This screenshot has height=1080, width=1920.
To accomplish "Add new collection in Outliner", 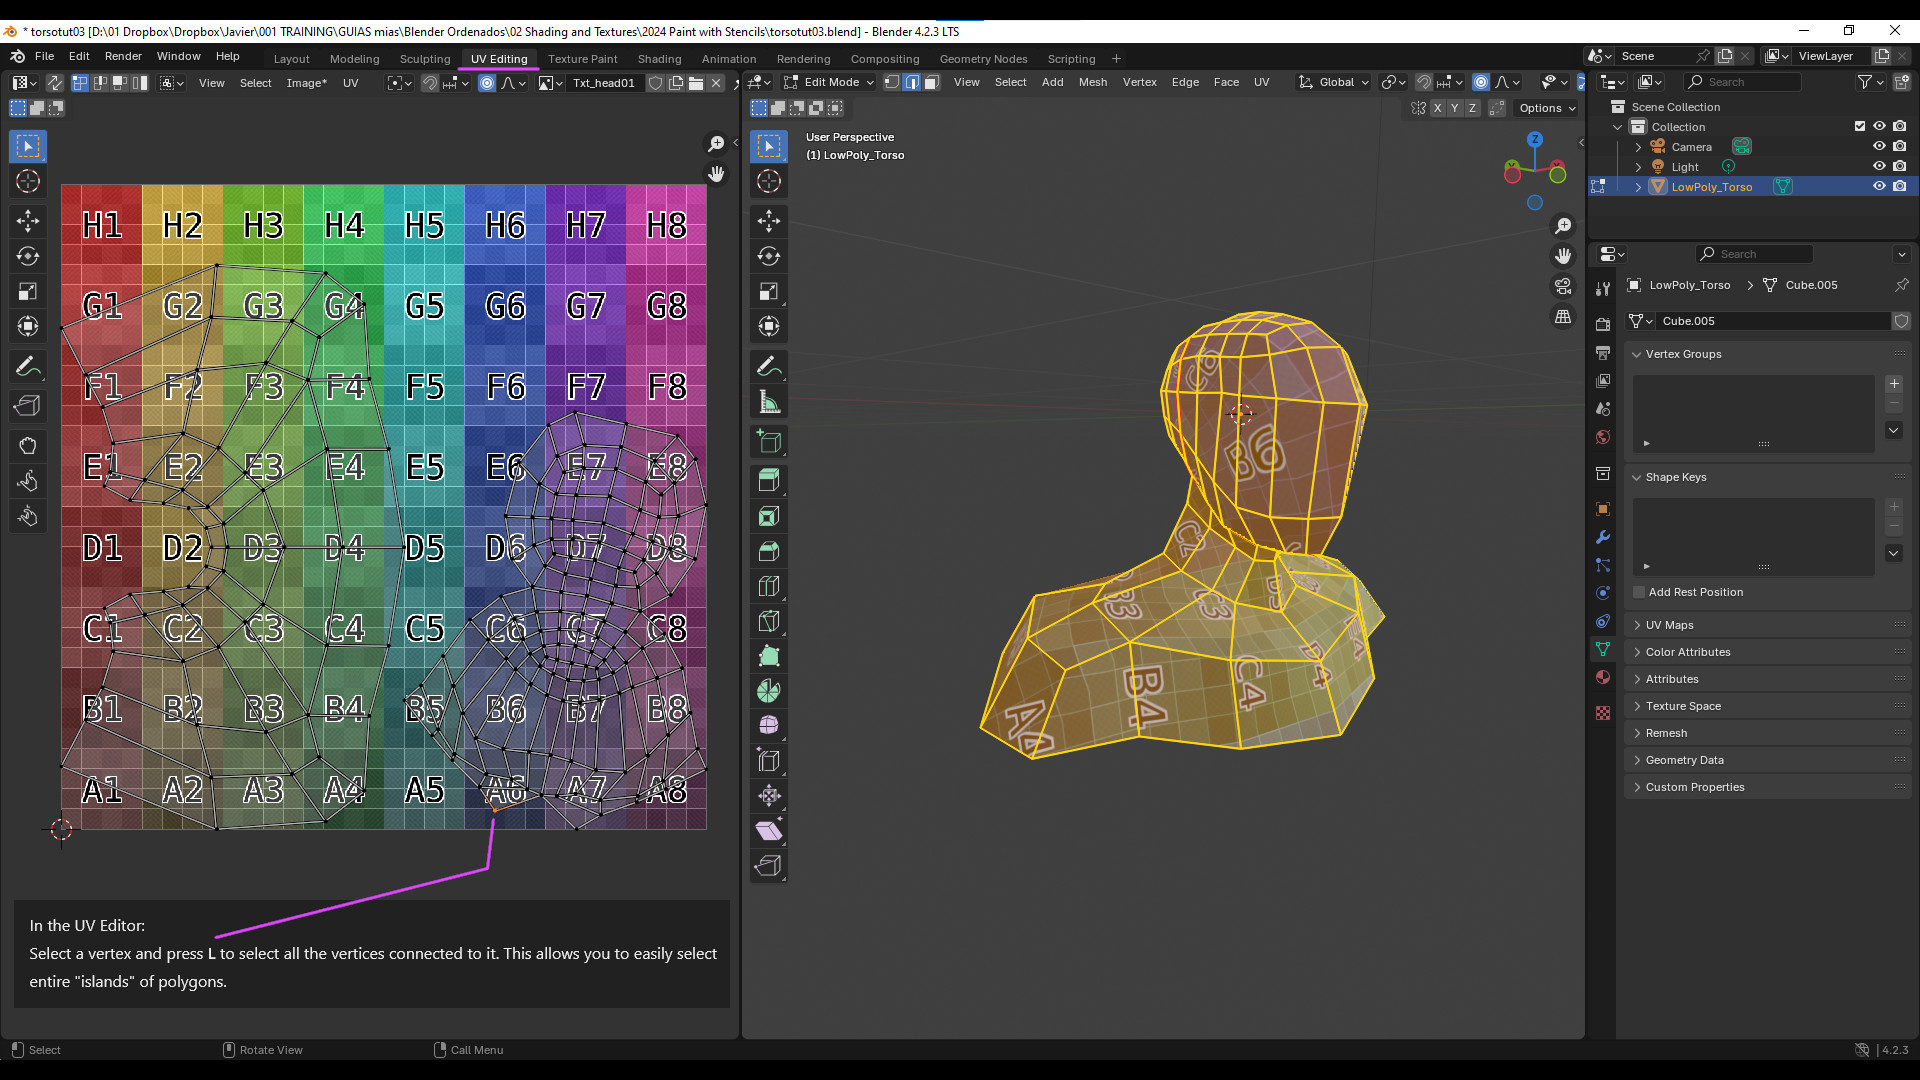I will [1901, 82].
